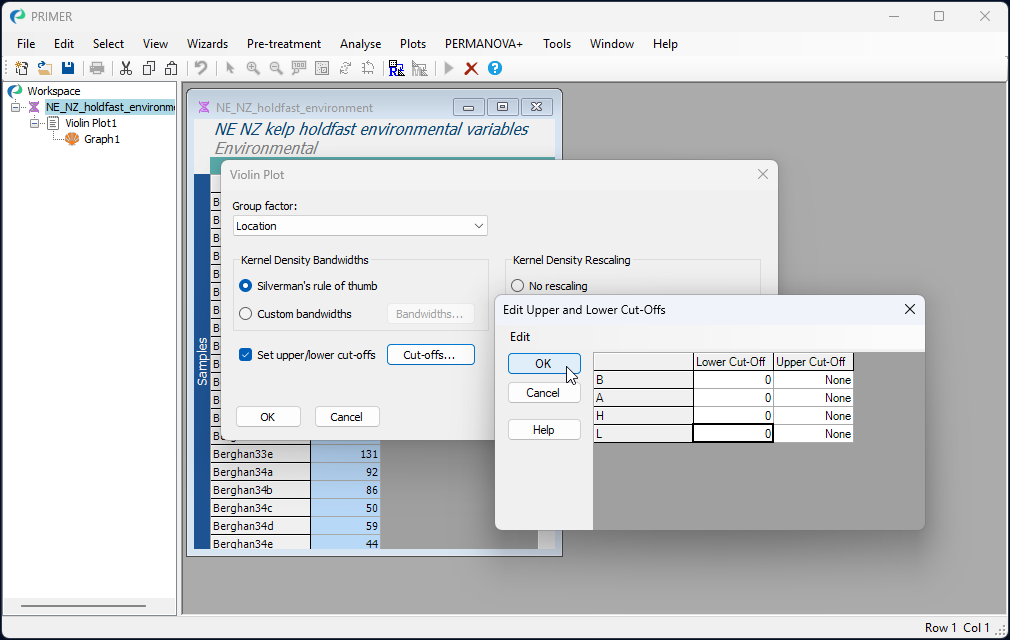1010x640 pixels.
Task: Uncheck Set upper/lower cut-offs checkbox
Action: tap(246, 355)
